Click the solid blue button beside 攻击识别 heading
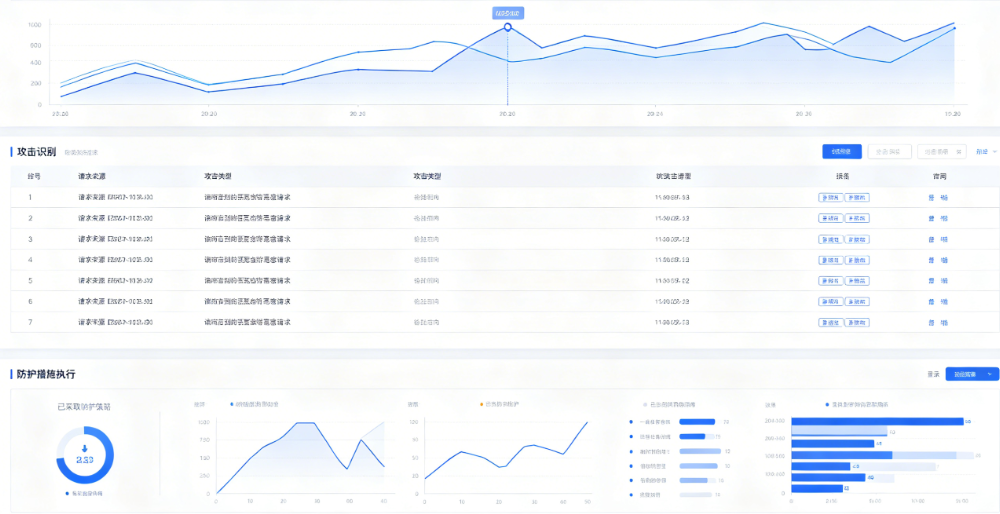The height and width of the screenshot is (514, 1000). point(842,152)
